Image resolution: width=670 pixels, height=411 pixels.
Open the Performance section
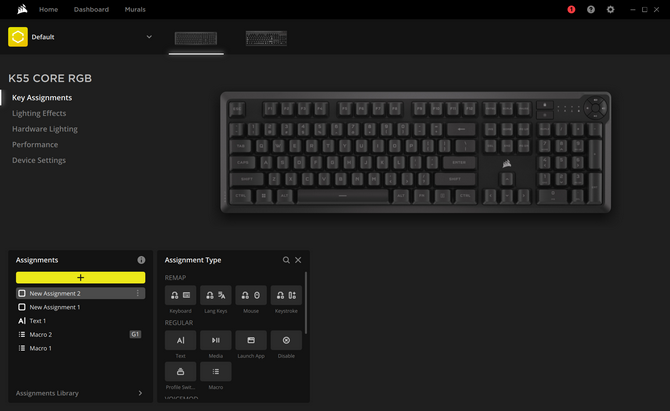[x=35, y=144]
